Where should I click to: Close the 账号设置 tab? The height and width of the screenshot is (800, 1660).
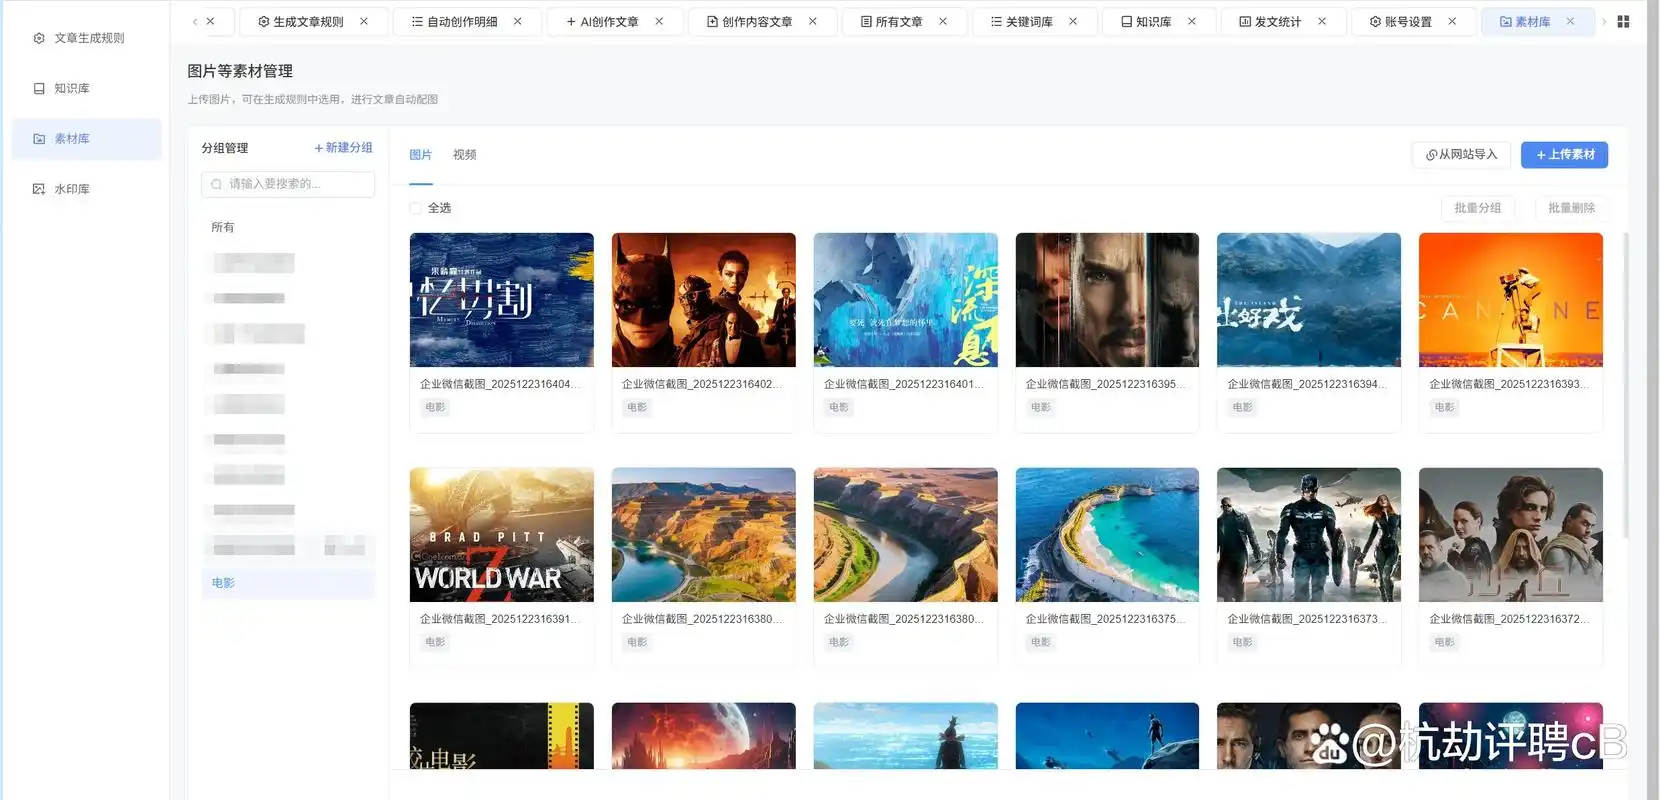1452,21
